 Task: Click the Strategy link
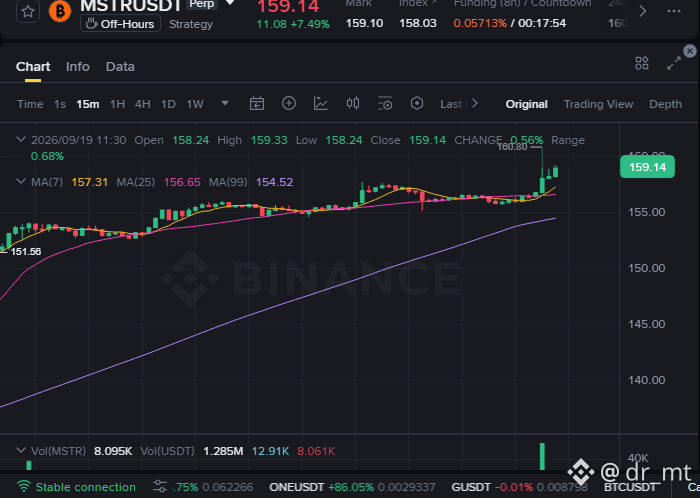[191, 24]
